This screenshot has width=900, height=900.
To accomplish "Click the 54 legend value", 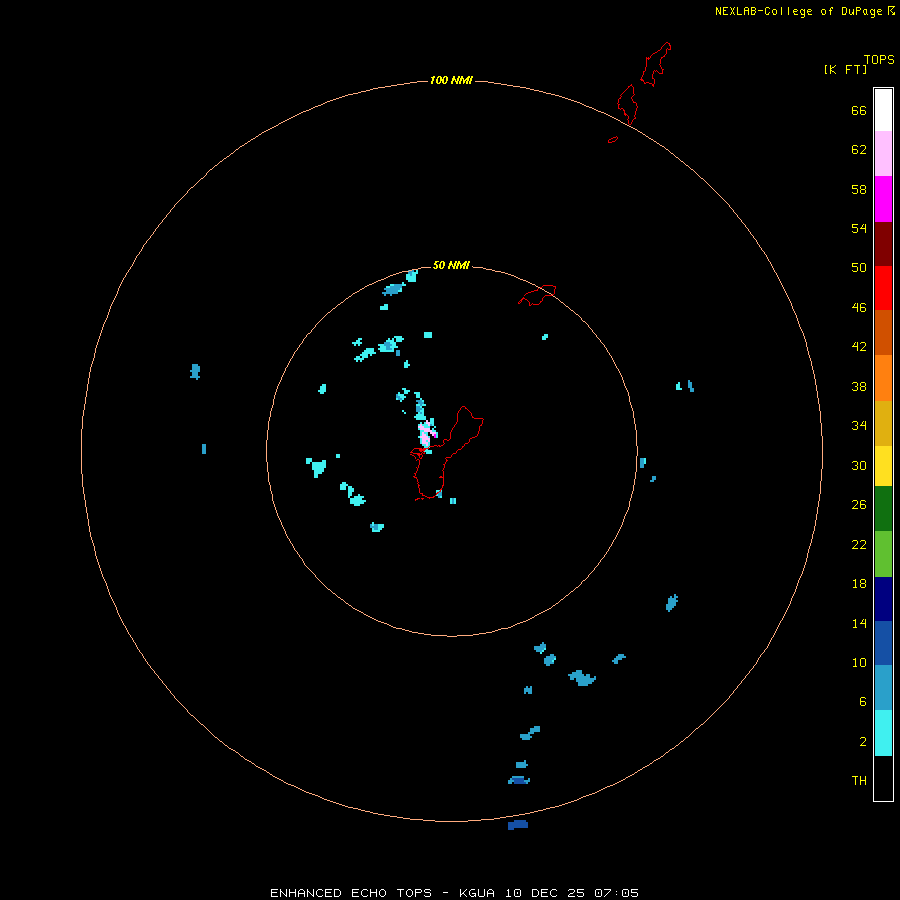I will 859,228.
